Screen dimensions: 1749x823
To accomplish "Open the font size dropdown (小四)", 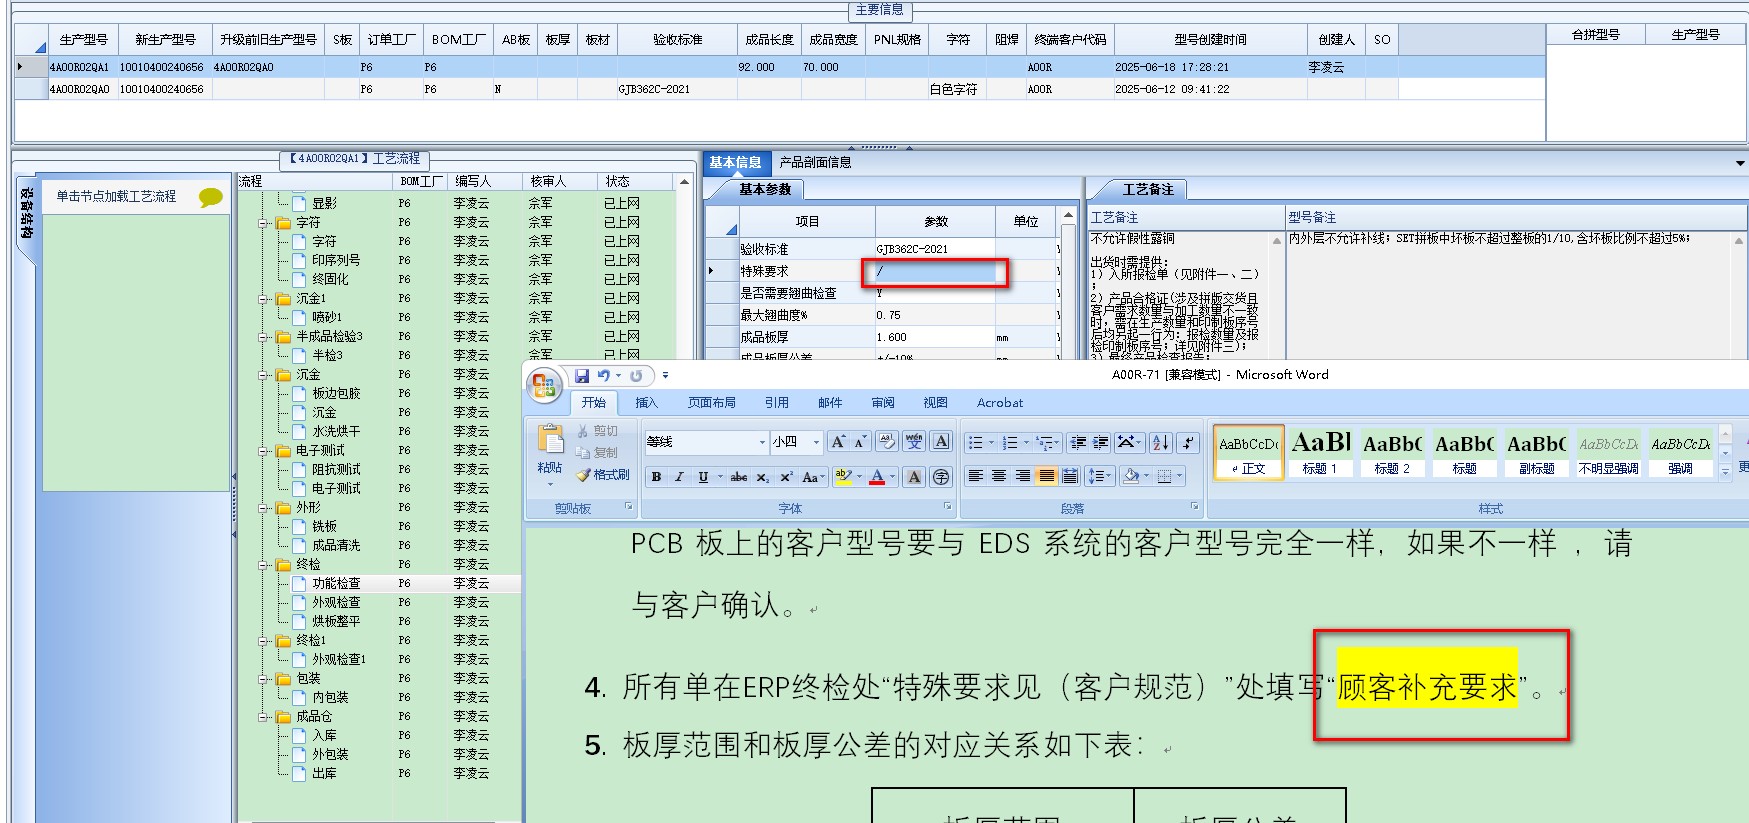I will tap(816, 442).
